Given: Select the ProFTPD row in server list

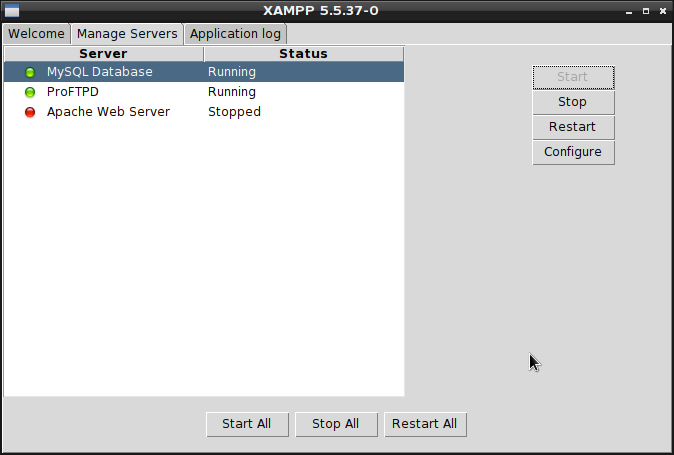Looking at the screenshot, I should point(204,92).
